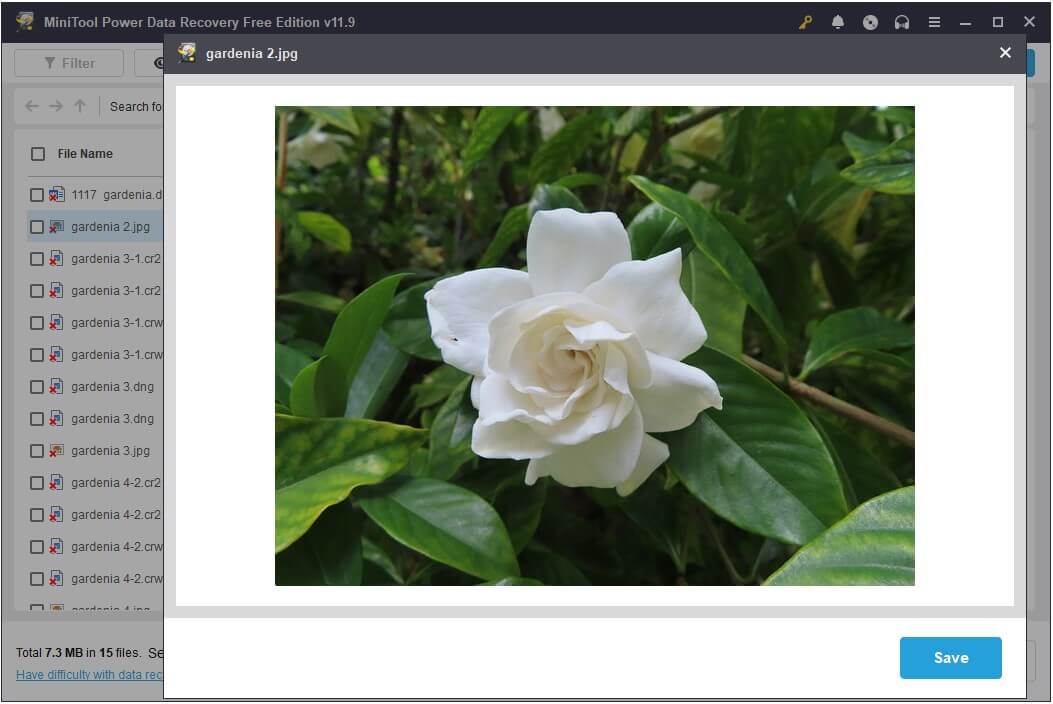
Task: Click the Save button in the preview
Action: coord(950,658)
